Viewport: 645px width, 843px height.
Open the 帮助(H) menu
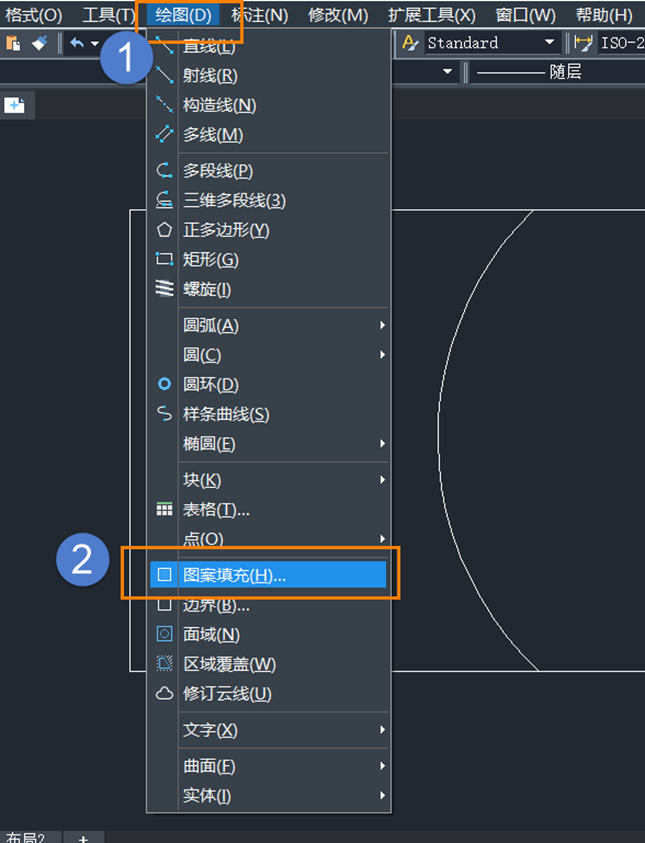[604, 15]
